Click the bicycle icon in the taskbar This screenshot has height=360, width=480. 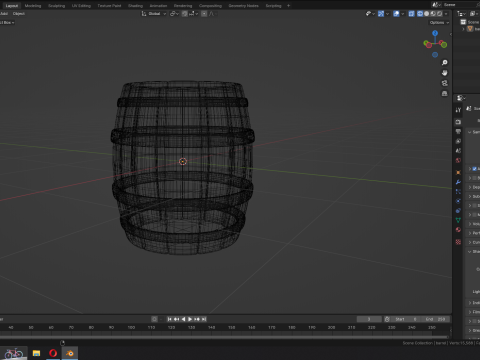(x=14, y=353)
